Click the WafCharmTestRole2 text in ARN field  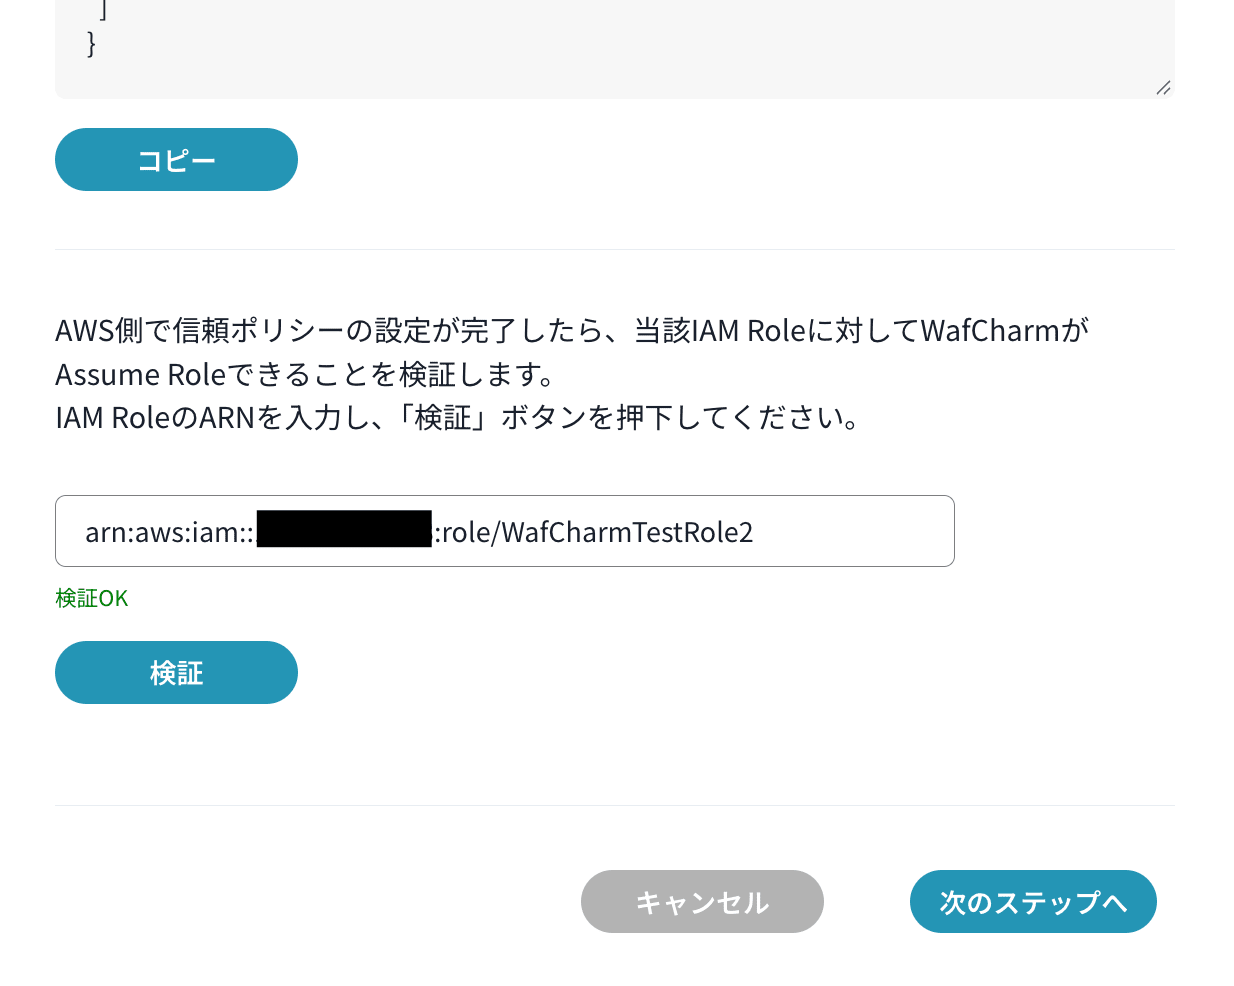click(x=627, y=532)
